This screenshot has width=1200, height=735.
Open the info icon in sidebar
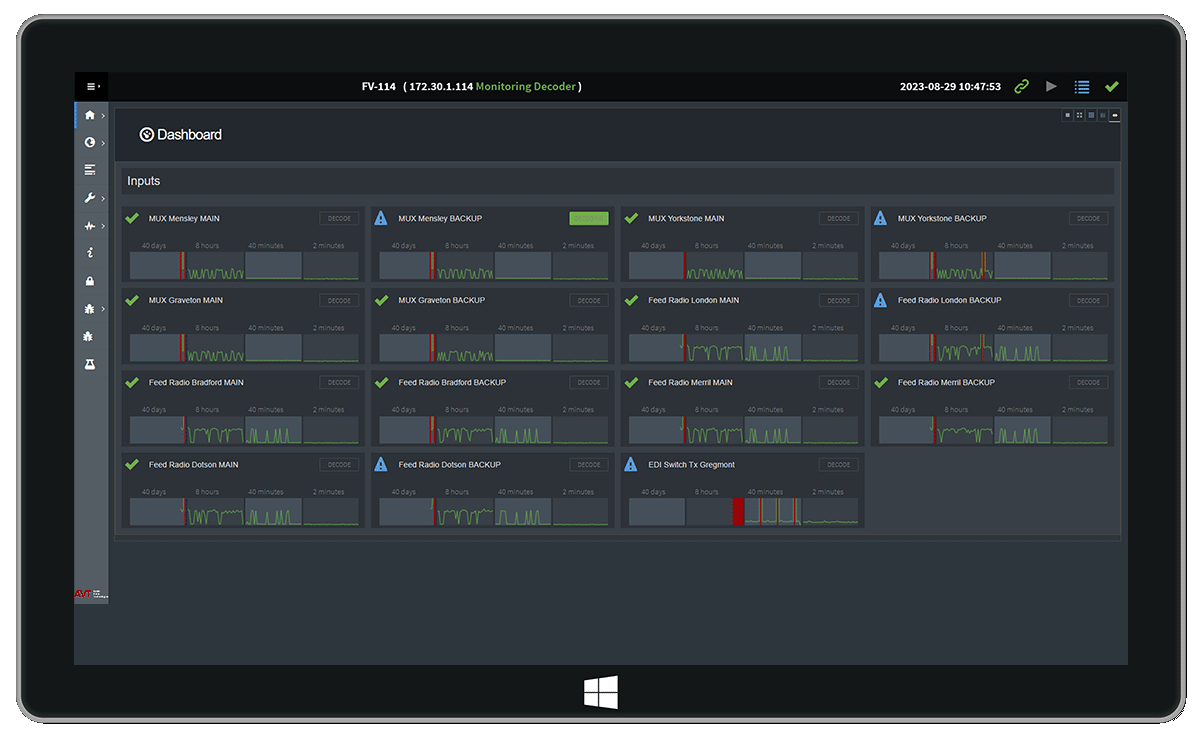pos(90,253)
